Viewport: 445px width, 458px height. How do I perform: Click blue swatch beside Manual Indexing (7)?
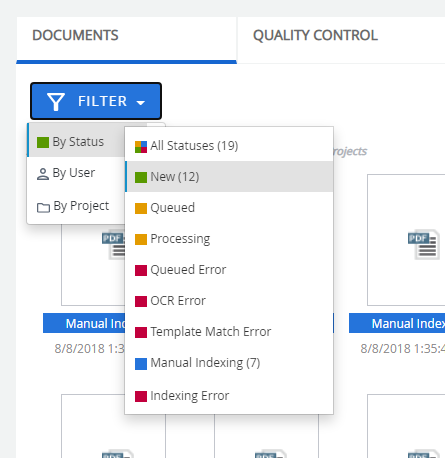point(141,364)
